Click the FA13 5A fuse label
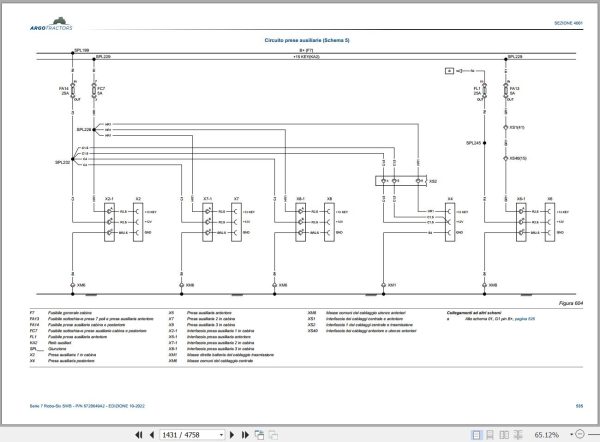The height and width of the screenshot is (442, 600). (x=514, y=91)
